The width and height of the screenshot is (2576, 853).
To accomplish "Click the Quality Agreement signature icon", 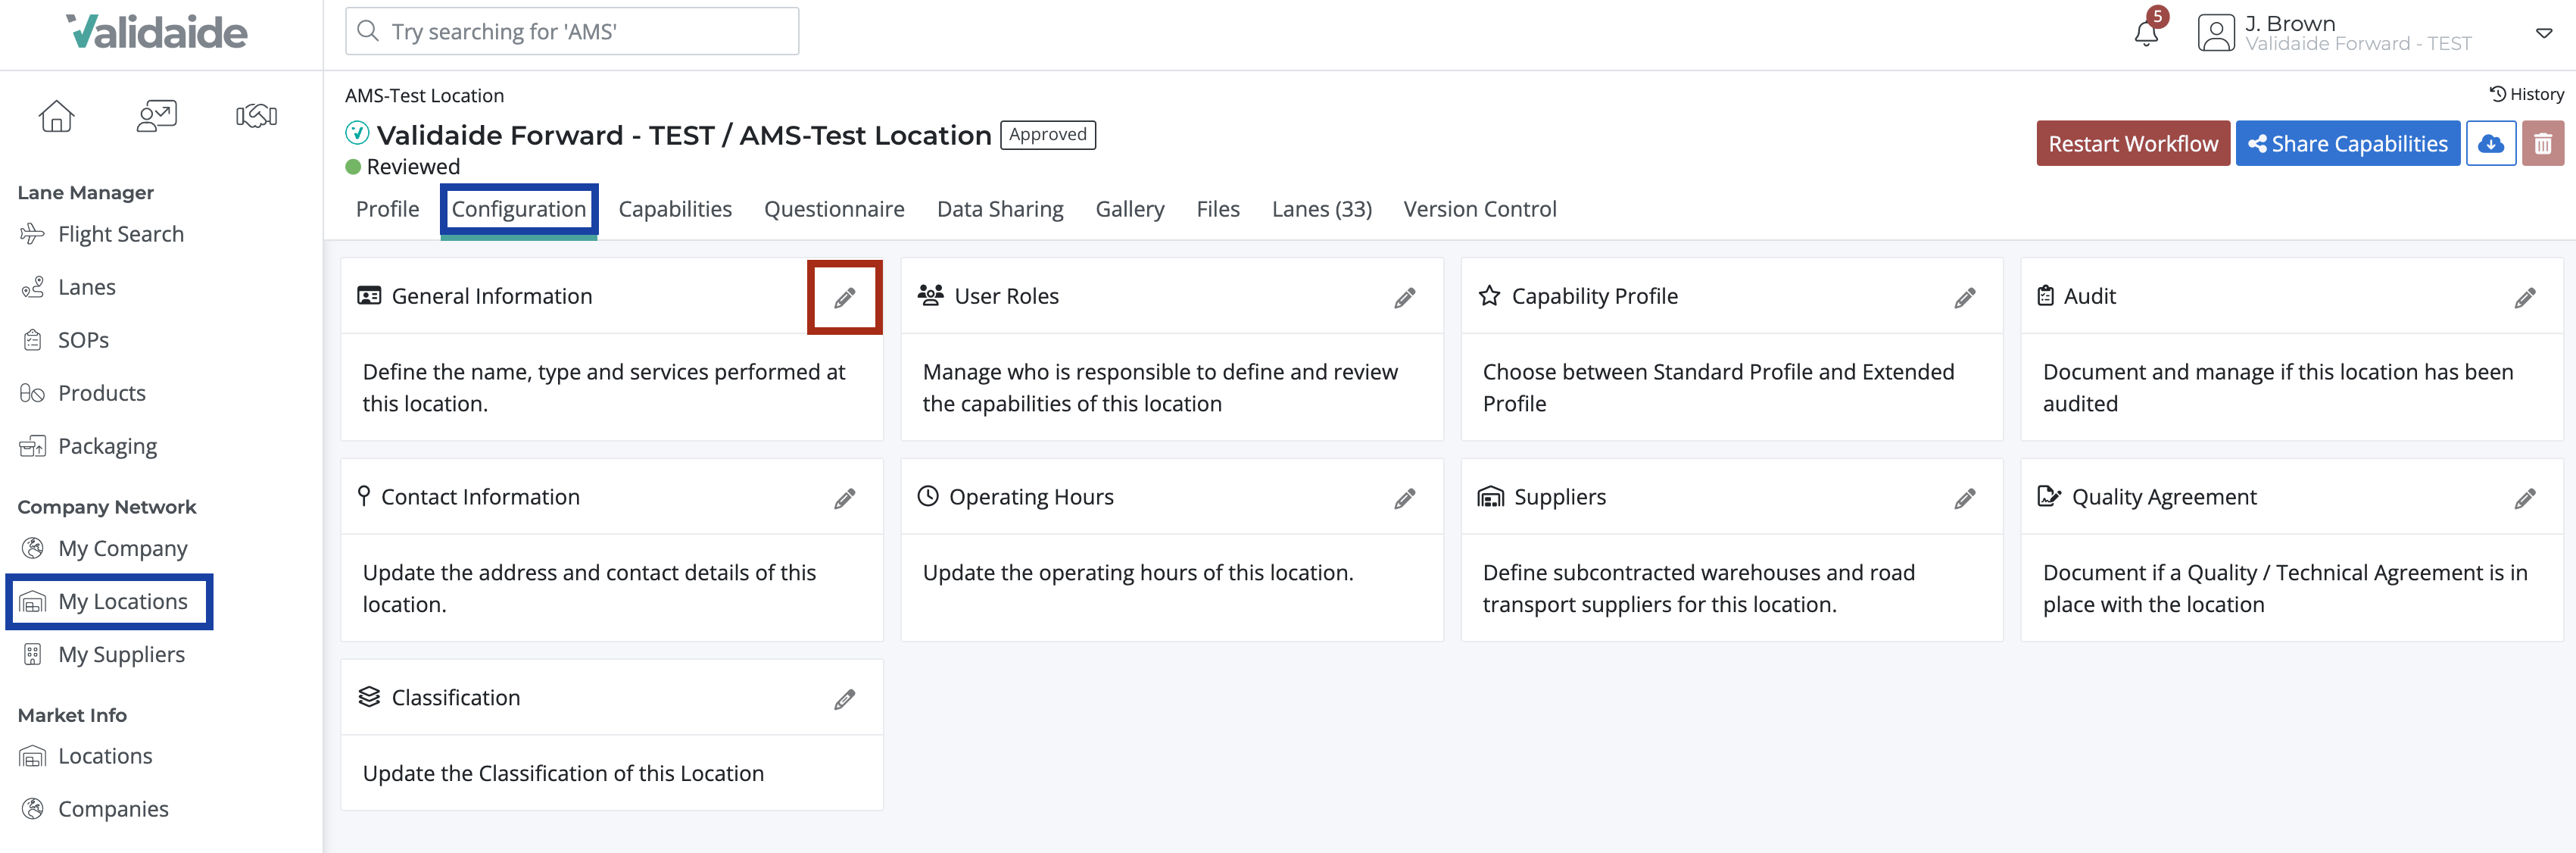I will click(2049, 496).
